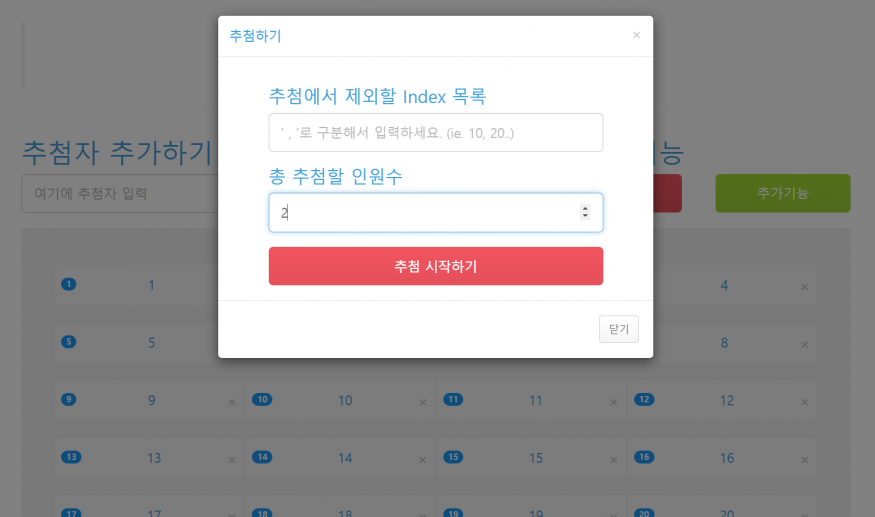Screen dimensions: 875x517
Task: Click the exclude Index list input field
Action: click(x=435, y=133)
